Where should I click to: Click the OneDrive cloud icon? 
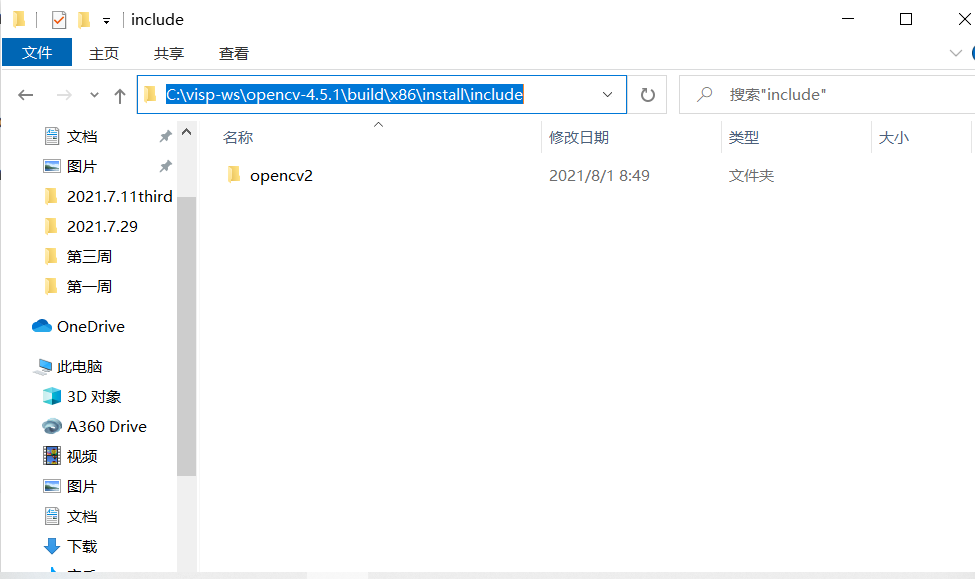42,326
